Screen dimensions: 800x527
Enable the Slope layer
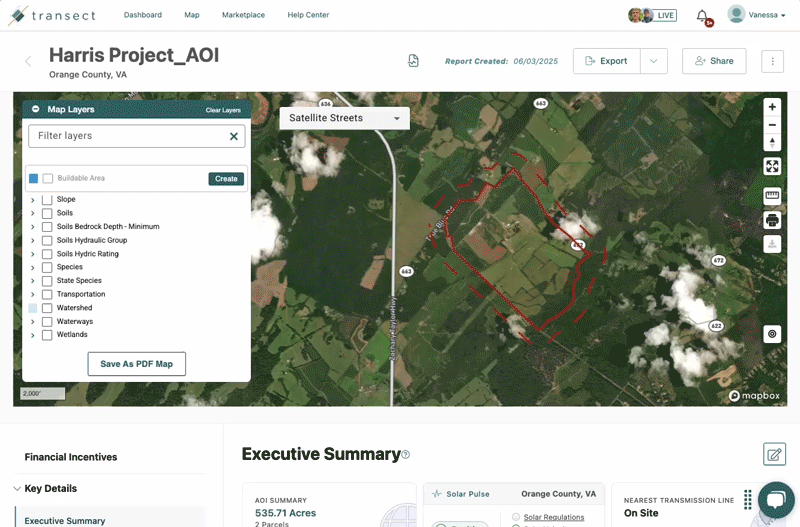47,199
